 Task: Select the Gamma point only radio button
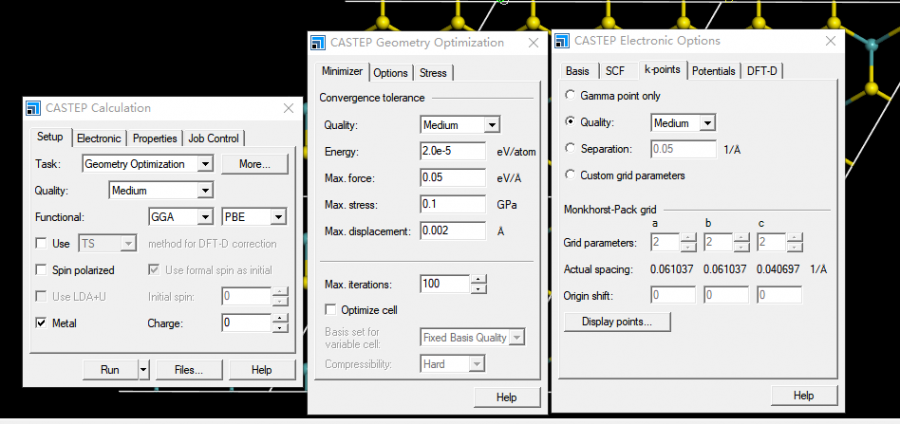[570, 96]
